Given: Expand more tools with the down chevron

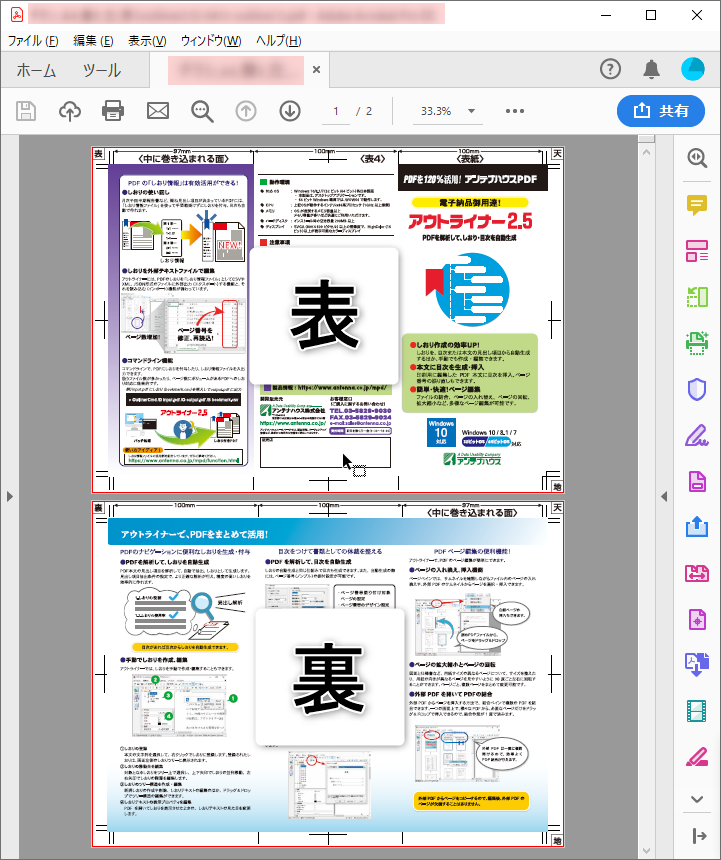Looking at the screenshot, I should pyautogui.click(x=697, y=799).
